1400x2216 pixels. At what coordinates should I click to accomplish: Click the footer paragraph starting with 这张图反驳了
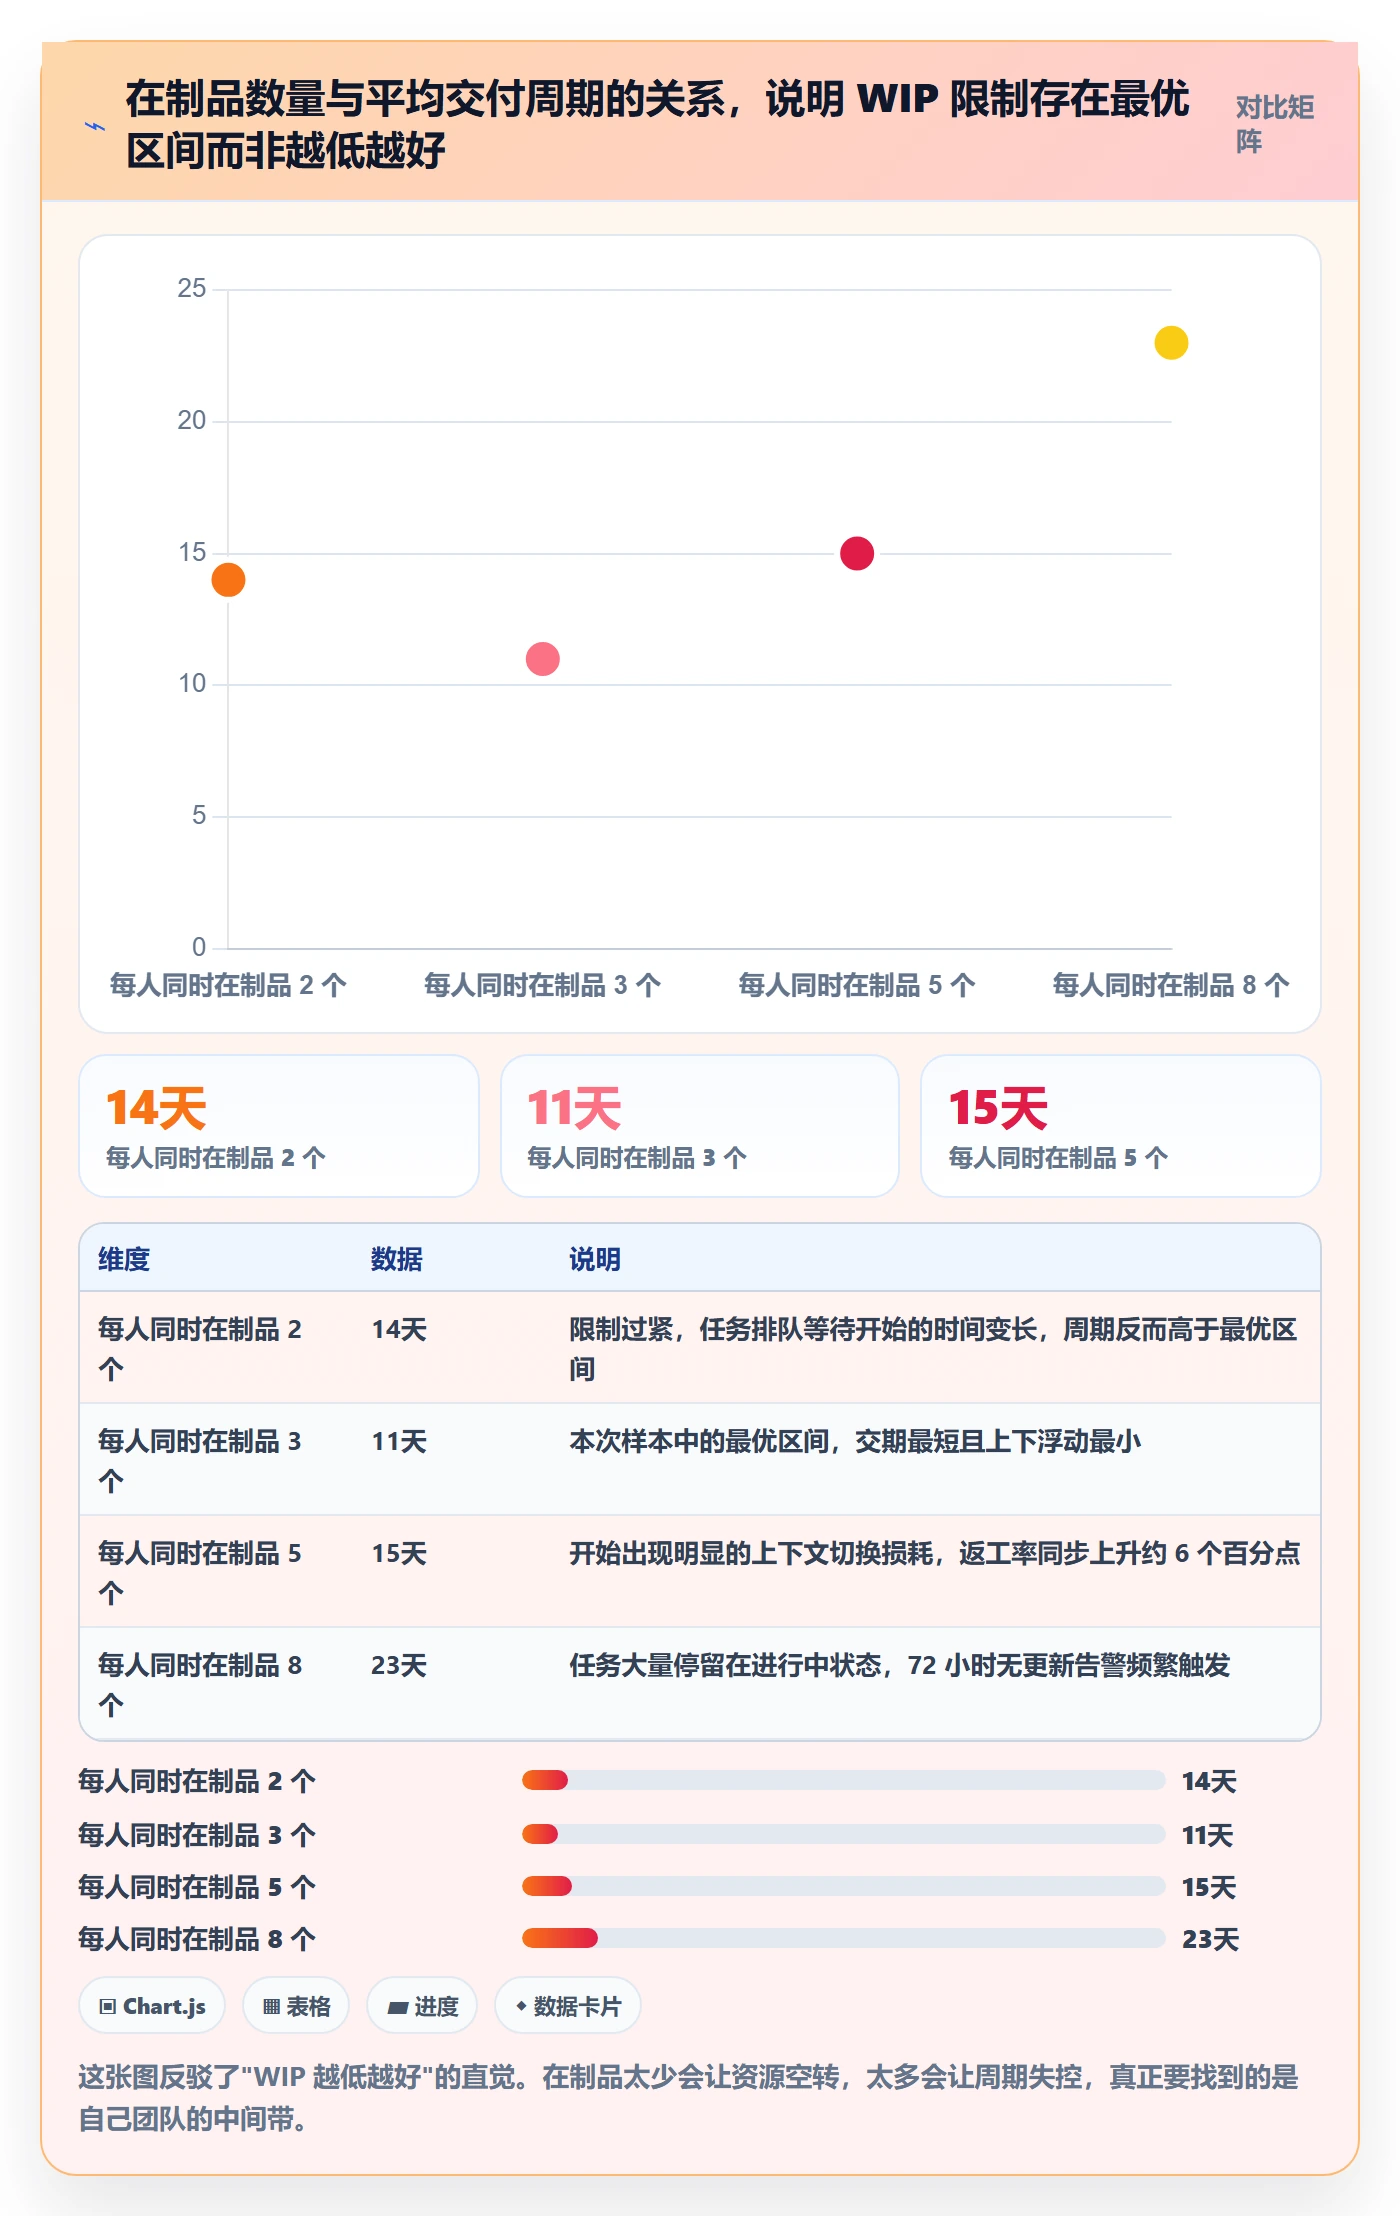click(688, 2098)
